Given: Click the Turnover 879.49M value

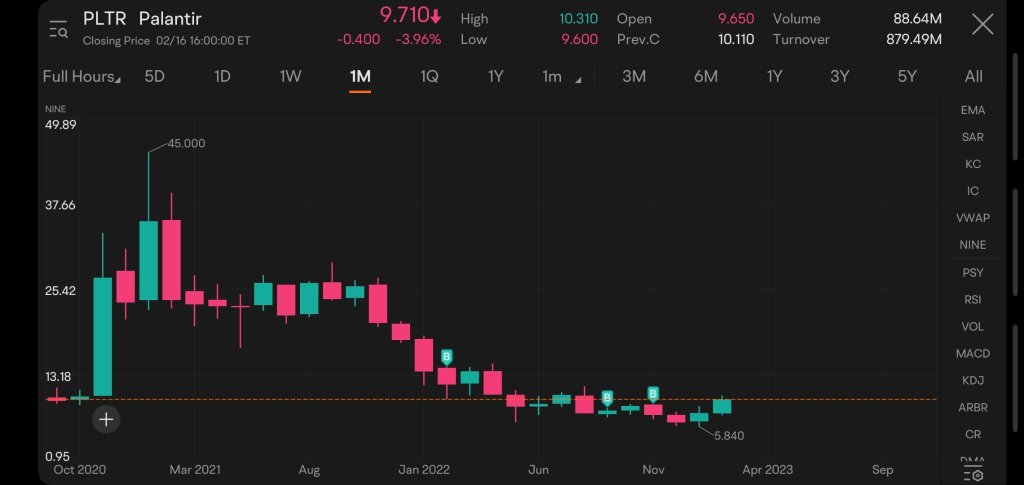Looking at the screenshot, I should [914, 39].
